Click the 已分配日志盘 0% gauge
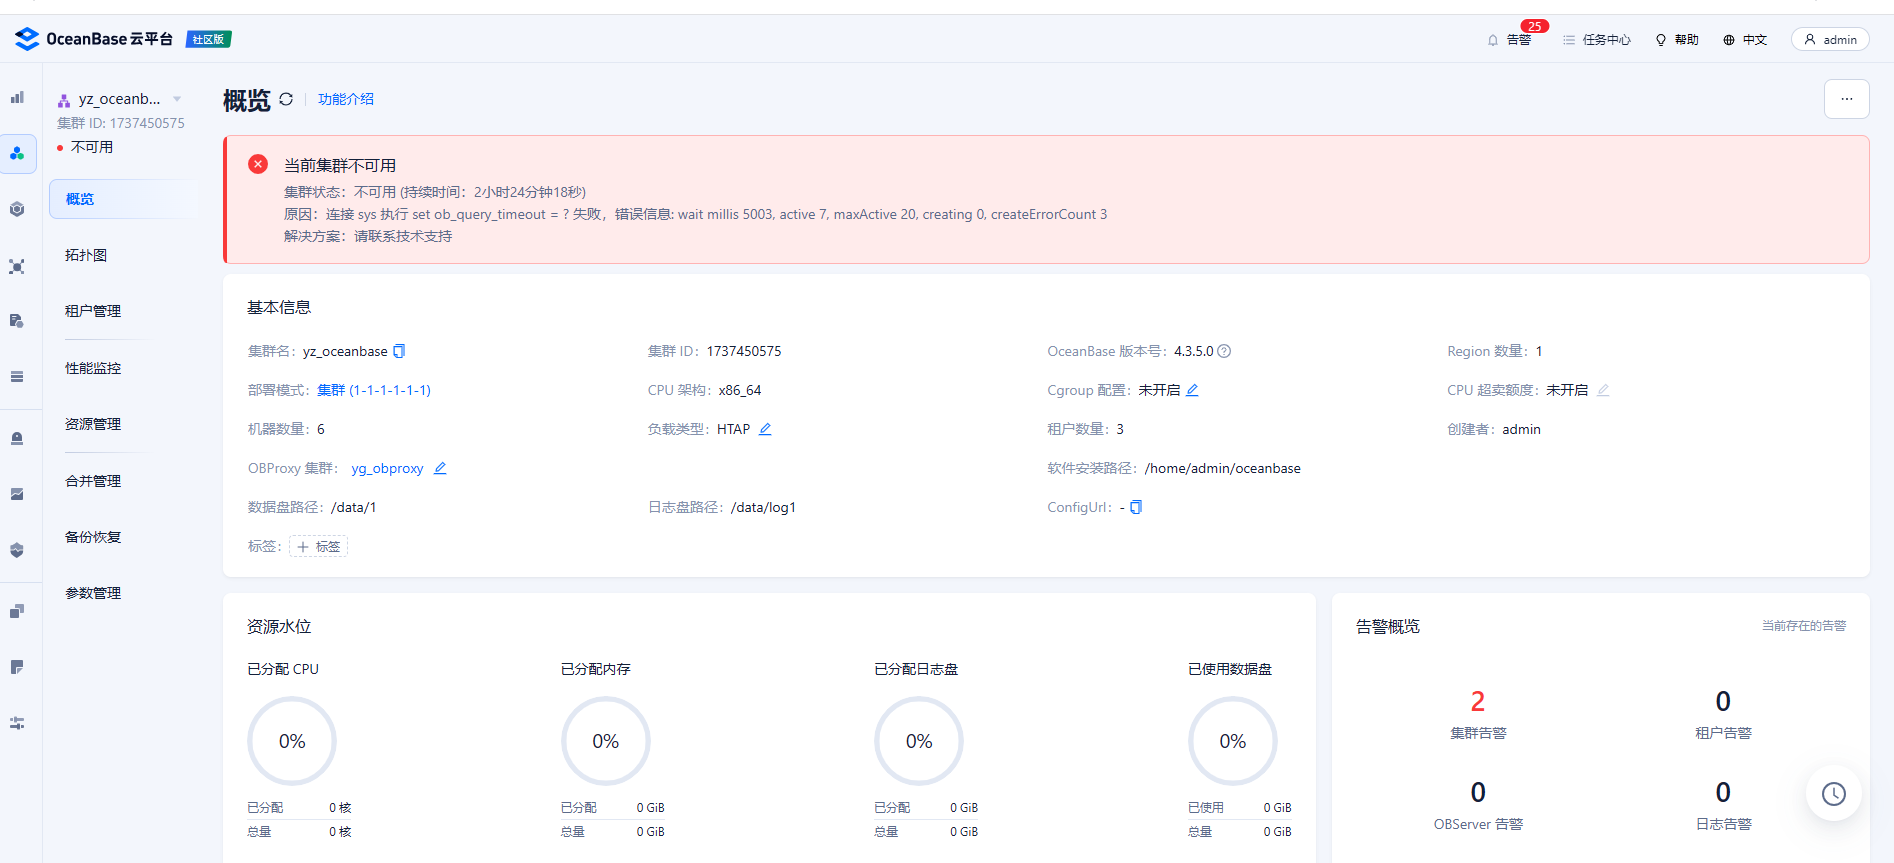1894x863 pixels. click(919, 741)
